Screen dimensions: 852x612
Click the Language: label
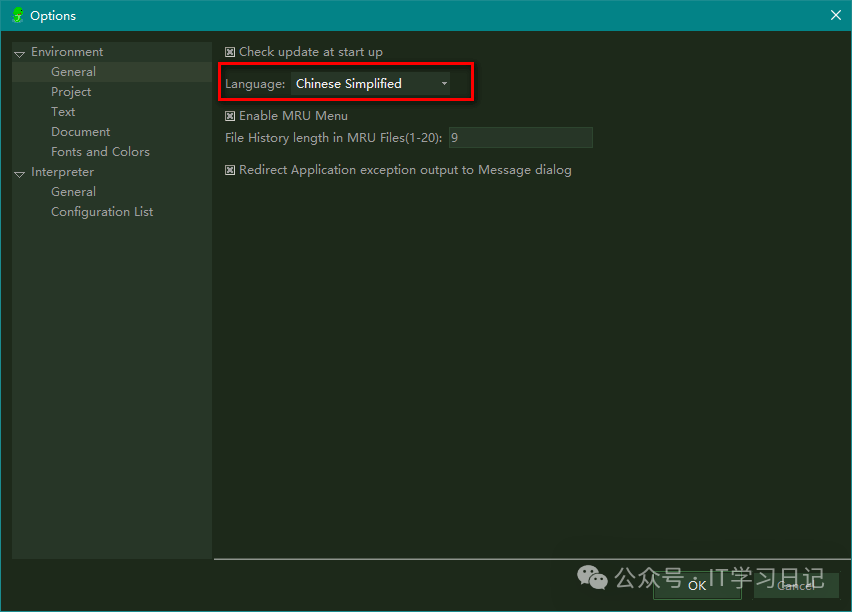[x=255, y=84]
